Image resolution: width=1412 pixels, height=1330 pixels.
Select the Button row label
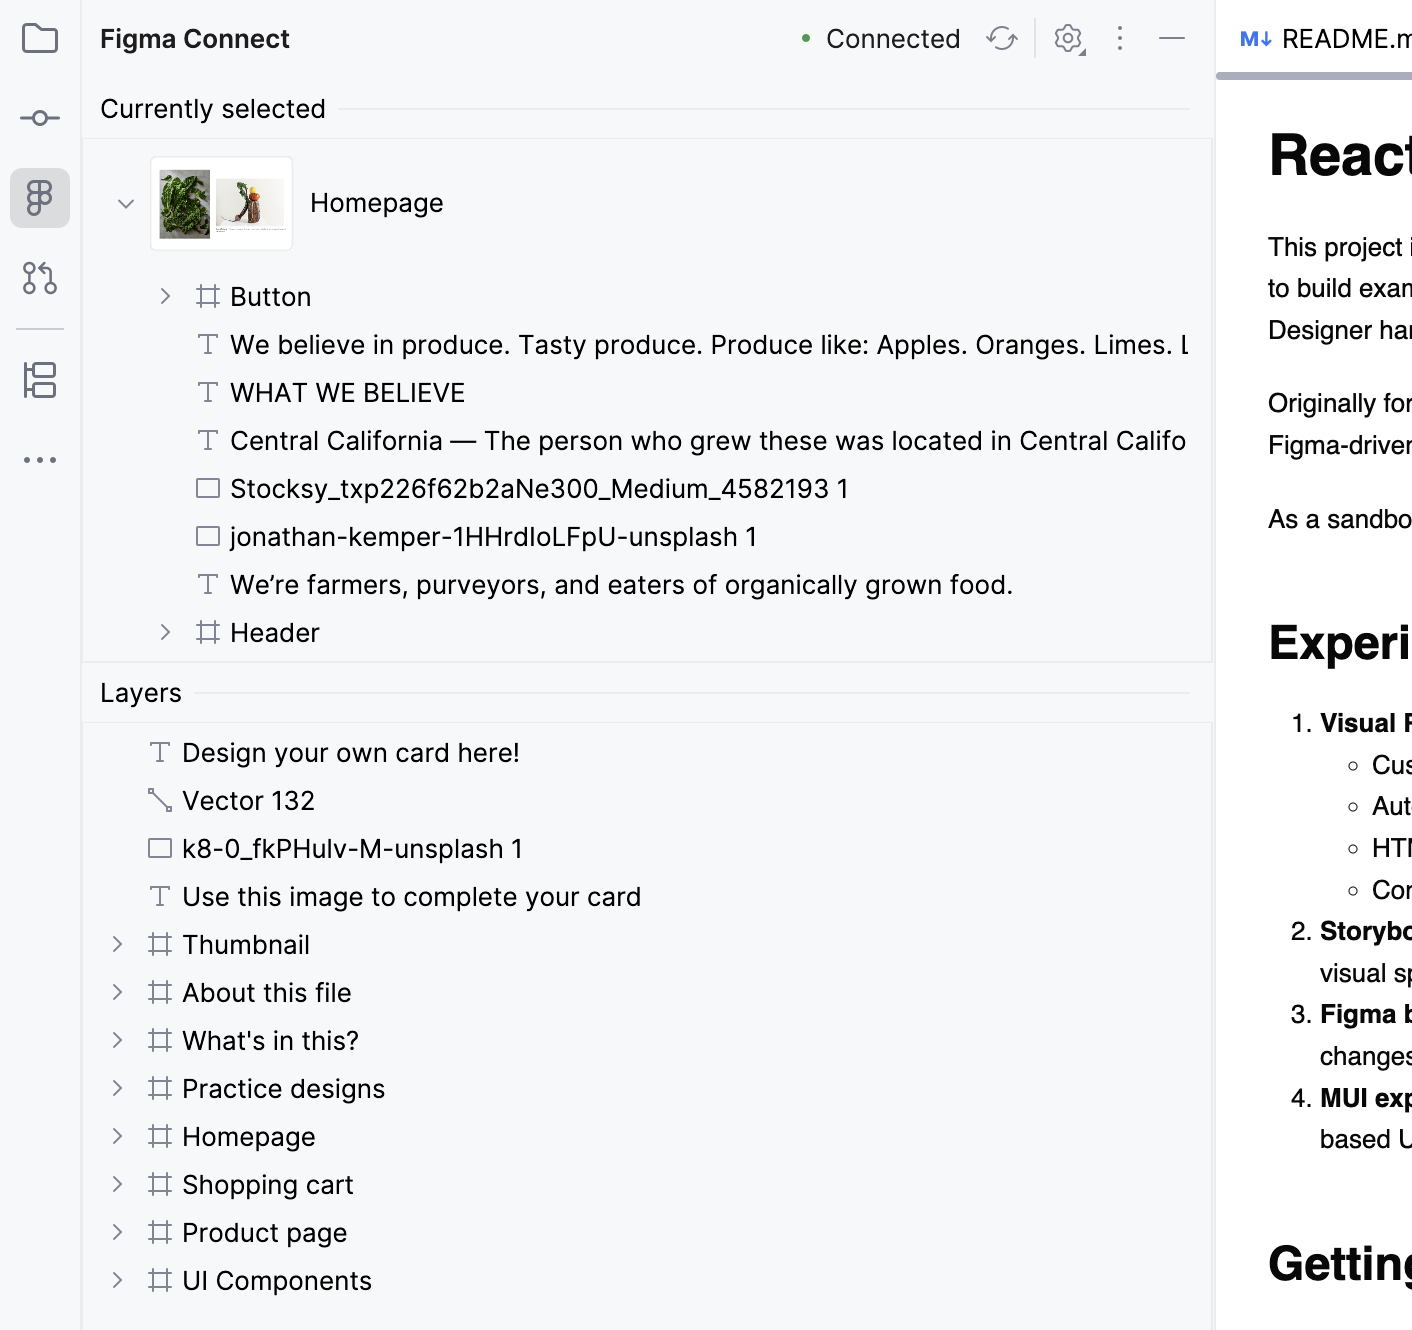(x=270, y=297)
